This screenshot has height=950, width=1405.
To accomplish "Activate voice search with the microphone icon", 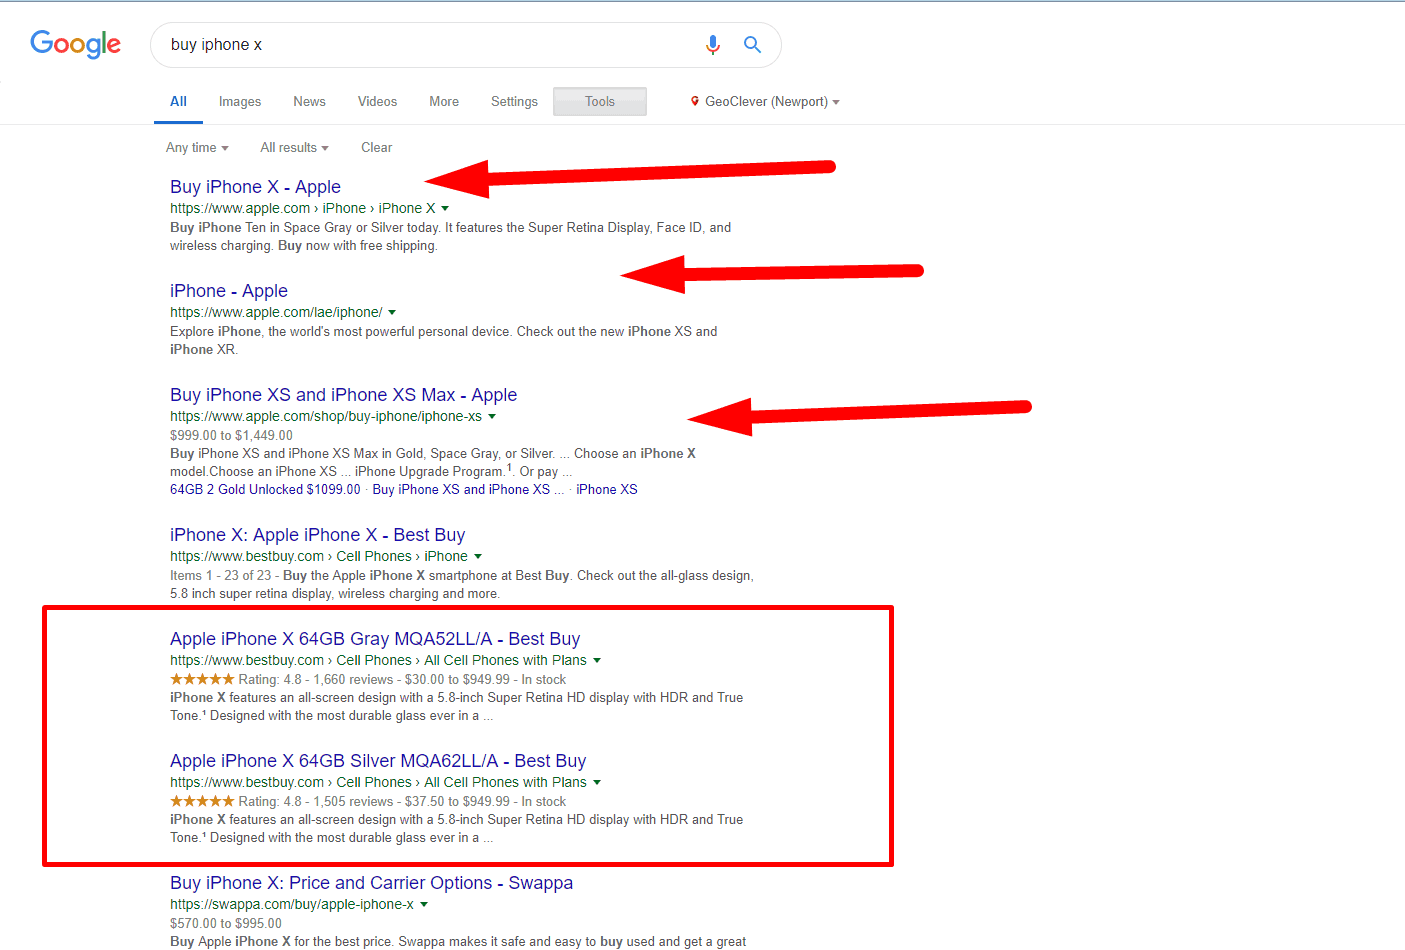I will pyautogui.click(x=713, y=44).
